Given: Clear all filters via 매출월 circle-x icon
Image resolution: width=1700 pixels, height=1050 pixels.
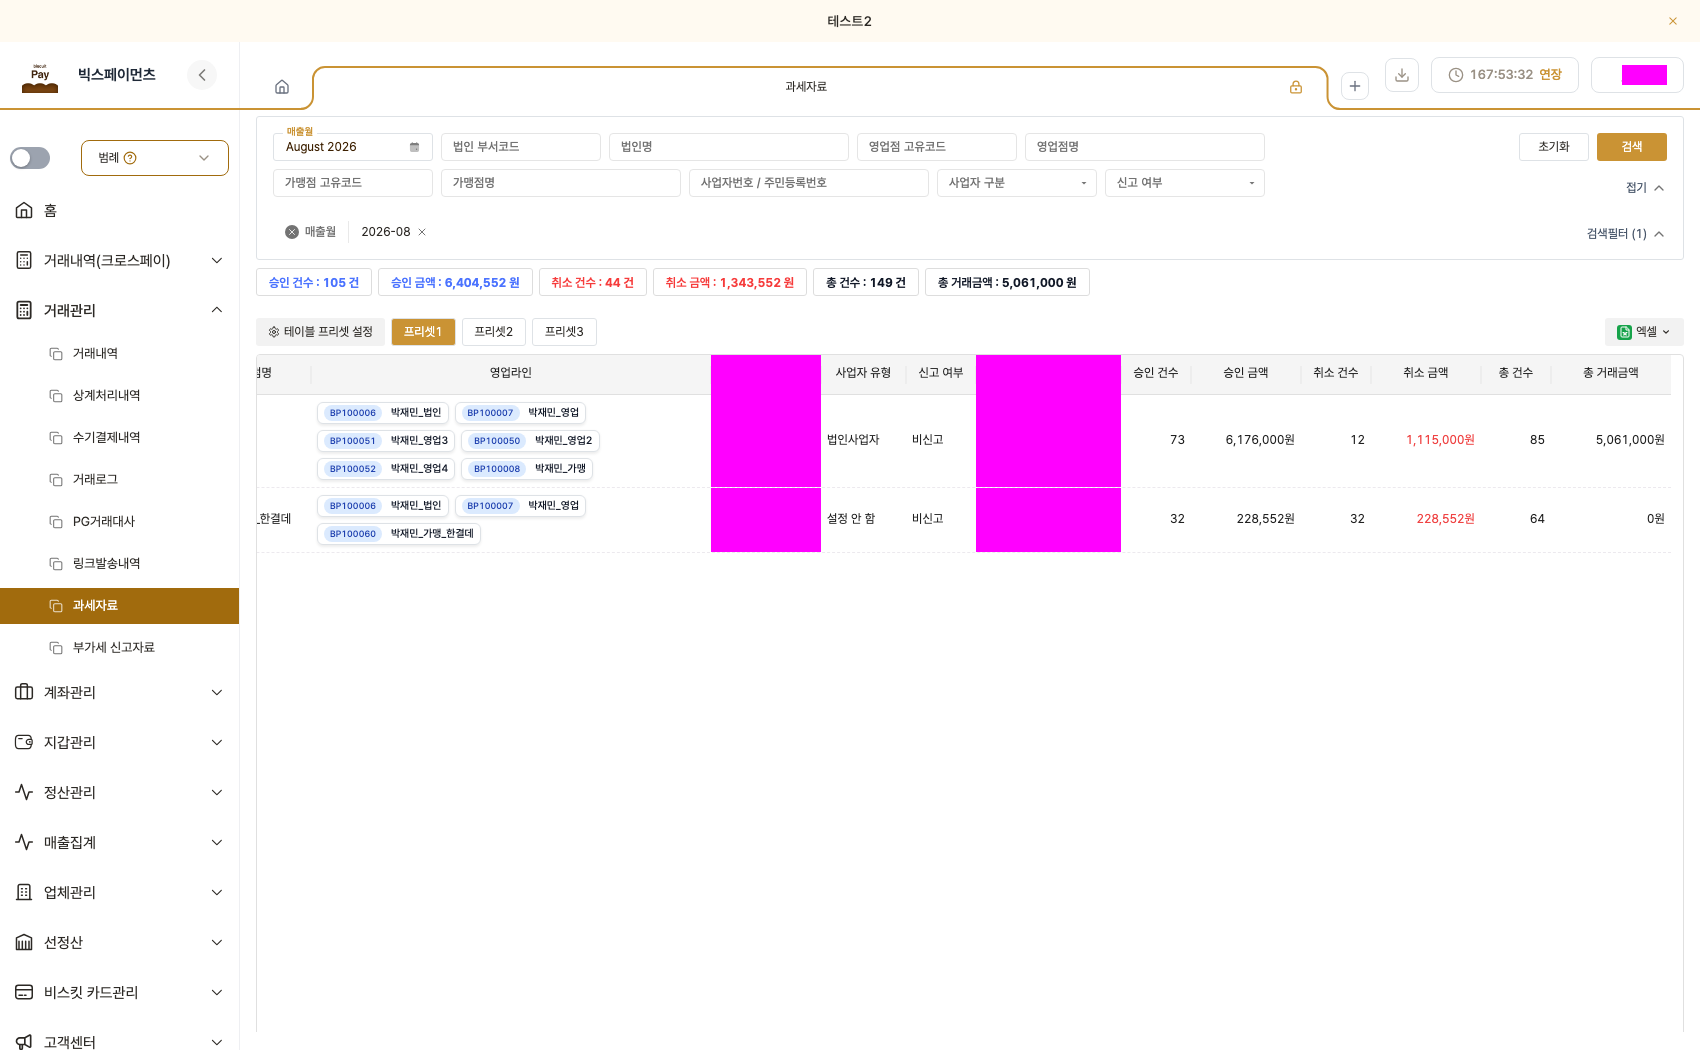Looking at the screenshot, I should (292, 232).
